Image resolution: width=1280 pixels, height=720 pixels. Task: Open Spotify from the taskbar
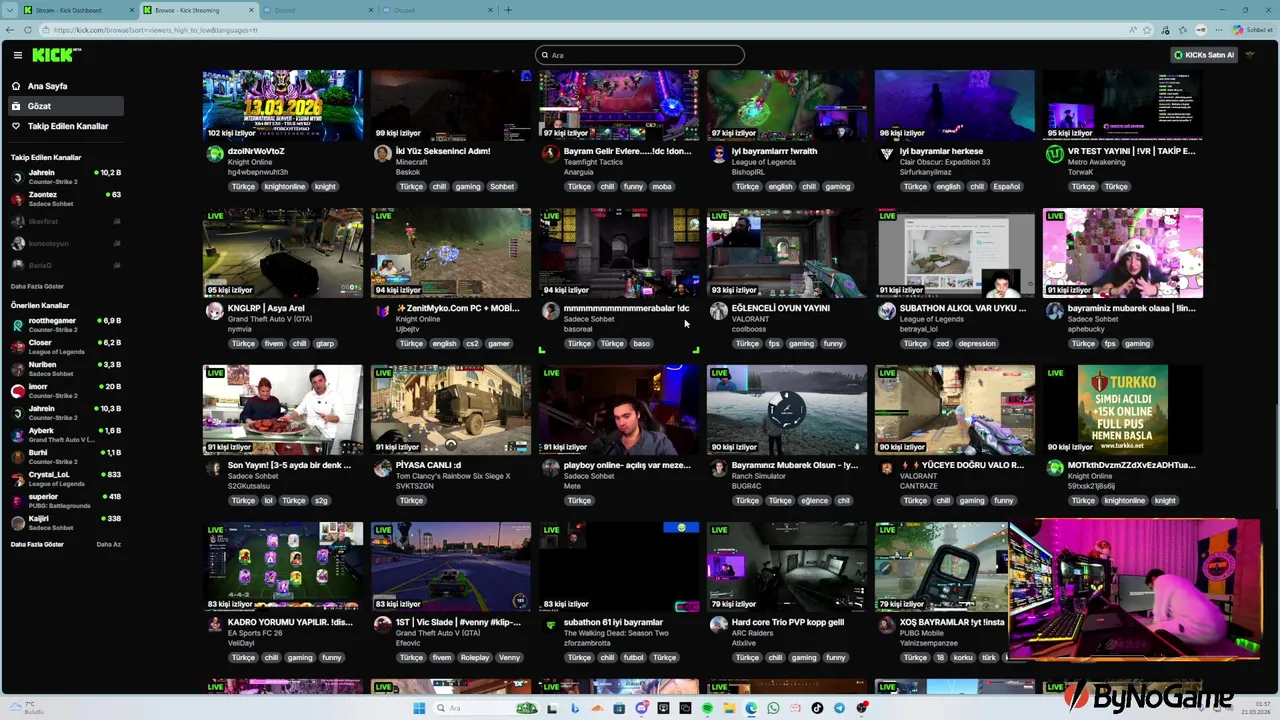707,708
